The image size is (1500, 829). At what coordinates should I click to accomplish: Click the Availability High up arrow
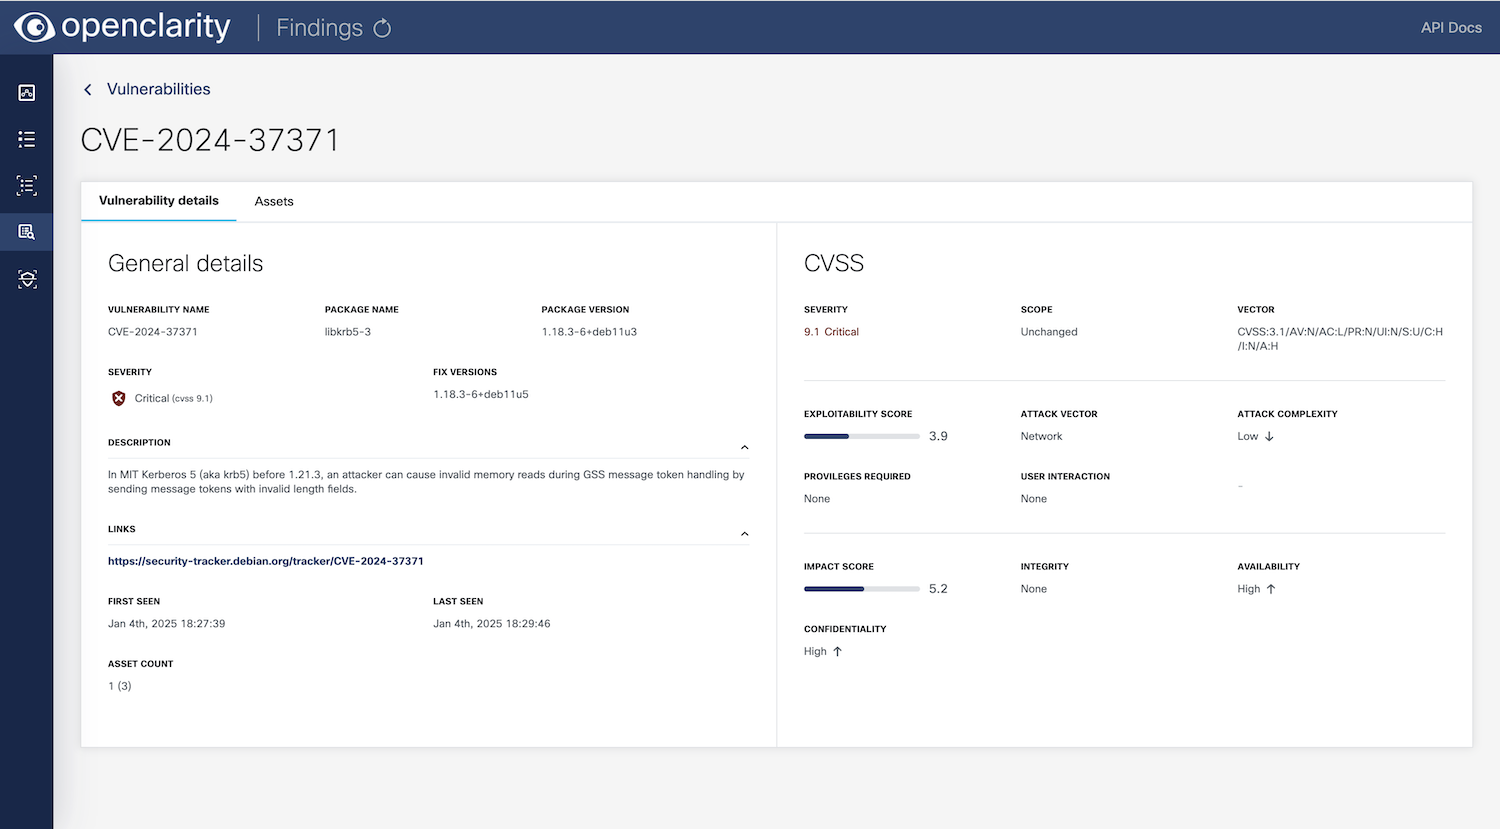tap(1271, 589)
